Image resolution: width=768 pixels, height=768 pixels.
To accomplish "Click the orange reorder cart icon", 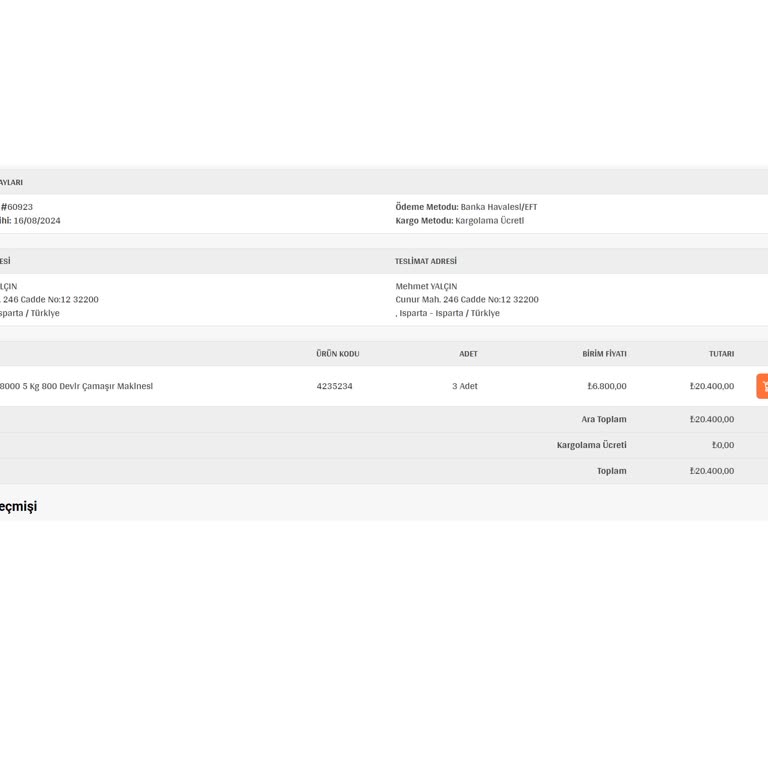I will [x=762, y=386].
